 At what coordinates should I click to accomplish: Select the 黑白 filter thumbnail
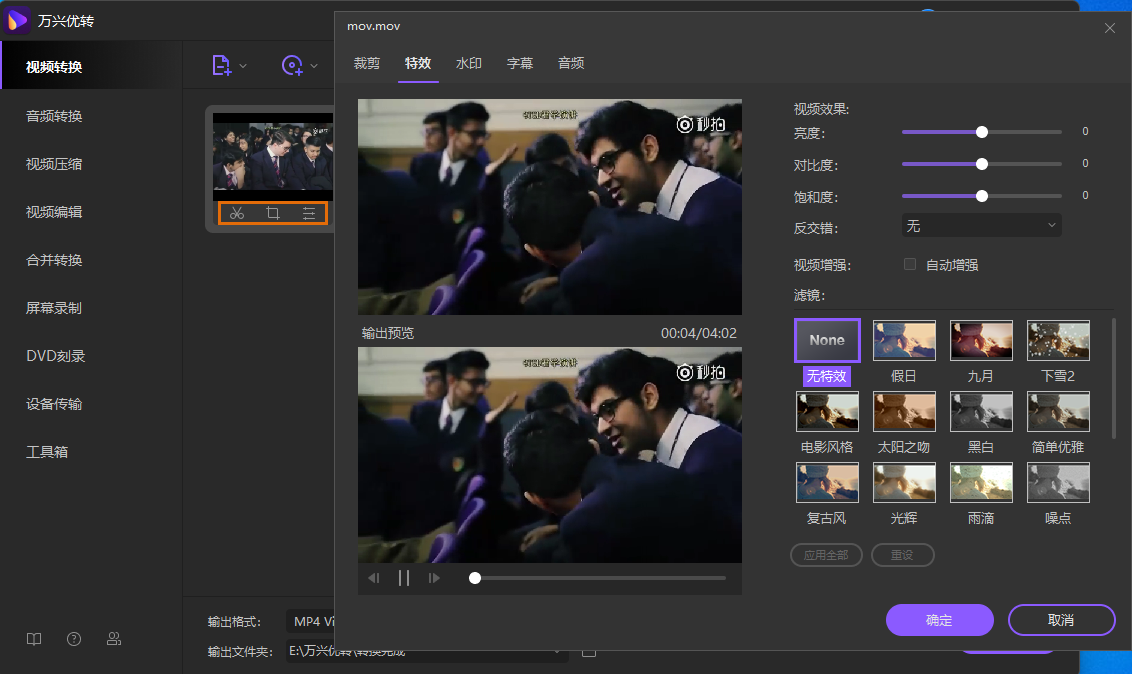click(981, 412)
